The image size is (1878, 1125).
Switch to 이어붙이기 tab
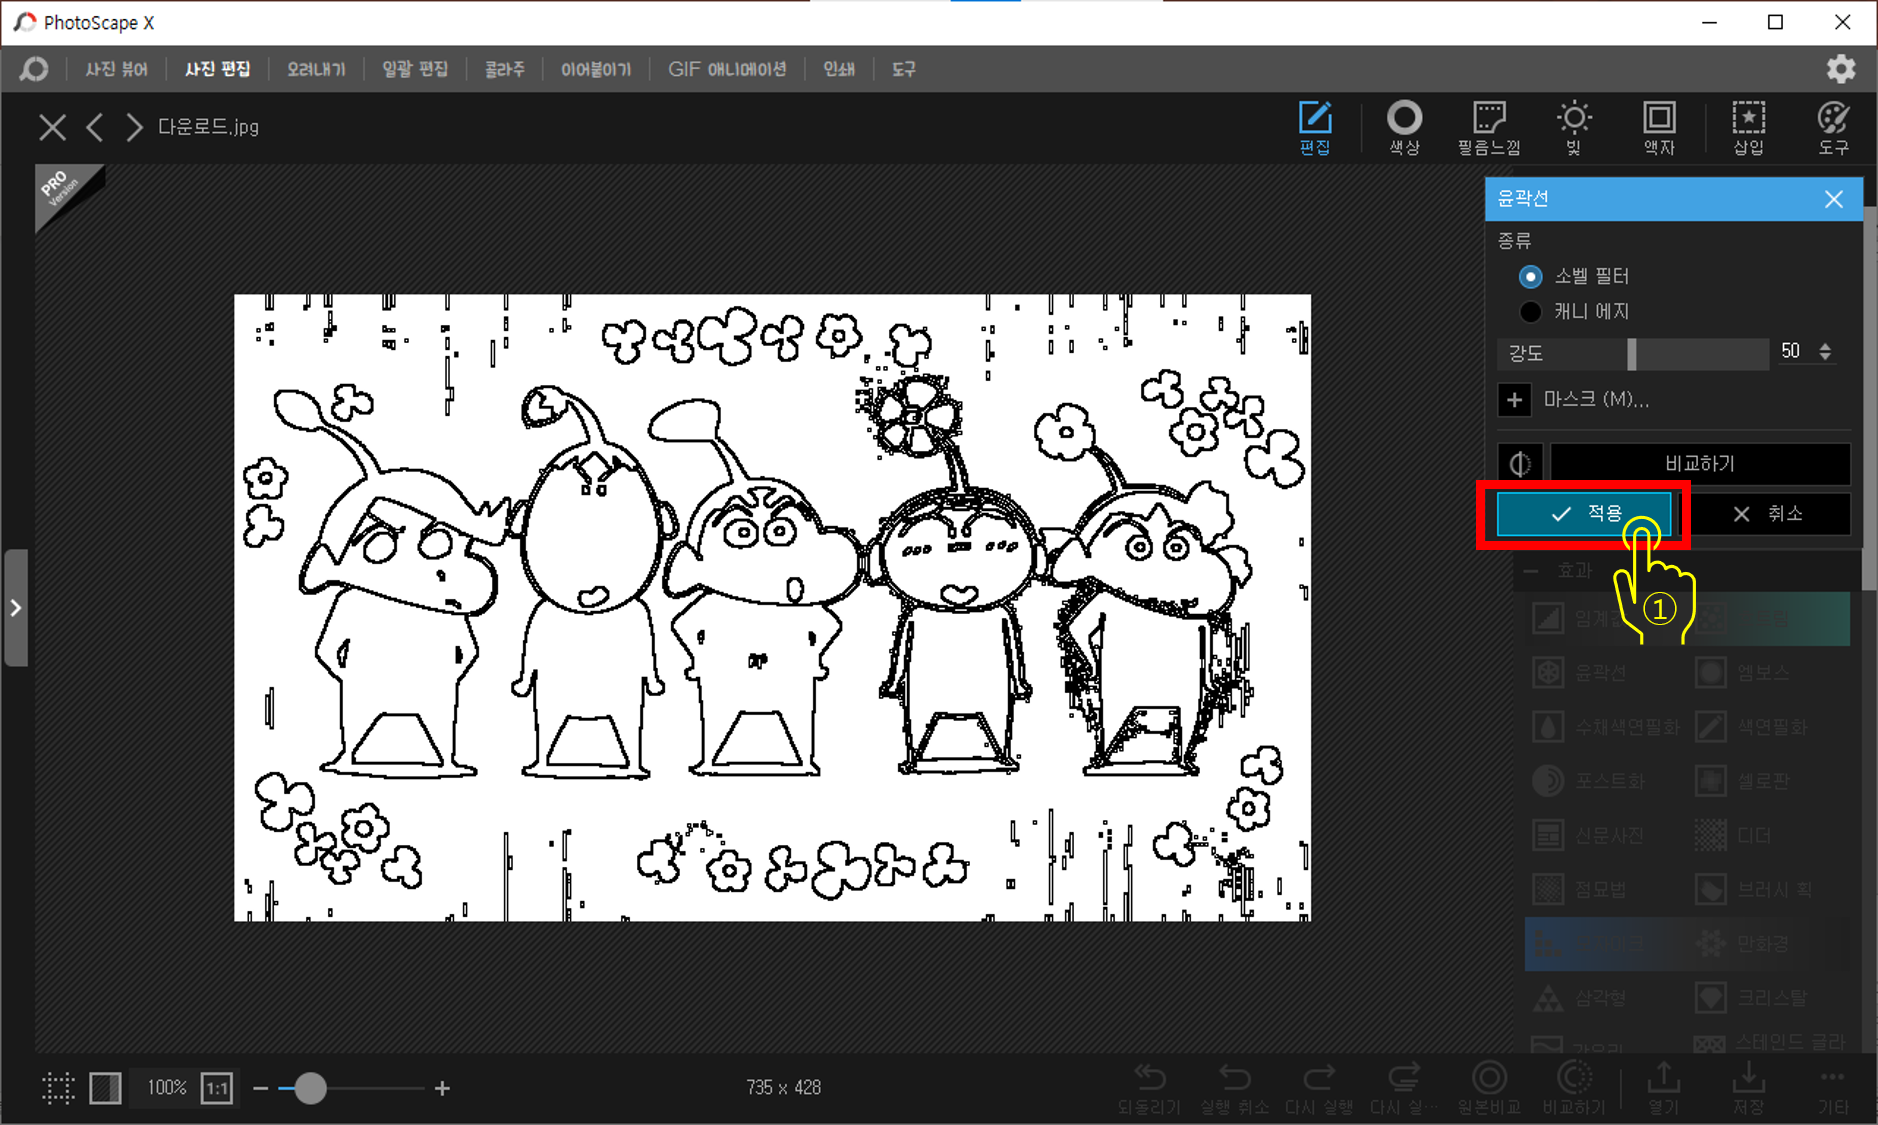tap(596, 69)
